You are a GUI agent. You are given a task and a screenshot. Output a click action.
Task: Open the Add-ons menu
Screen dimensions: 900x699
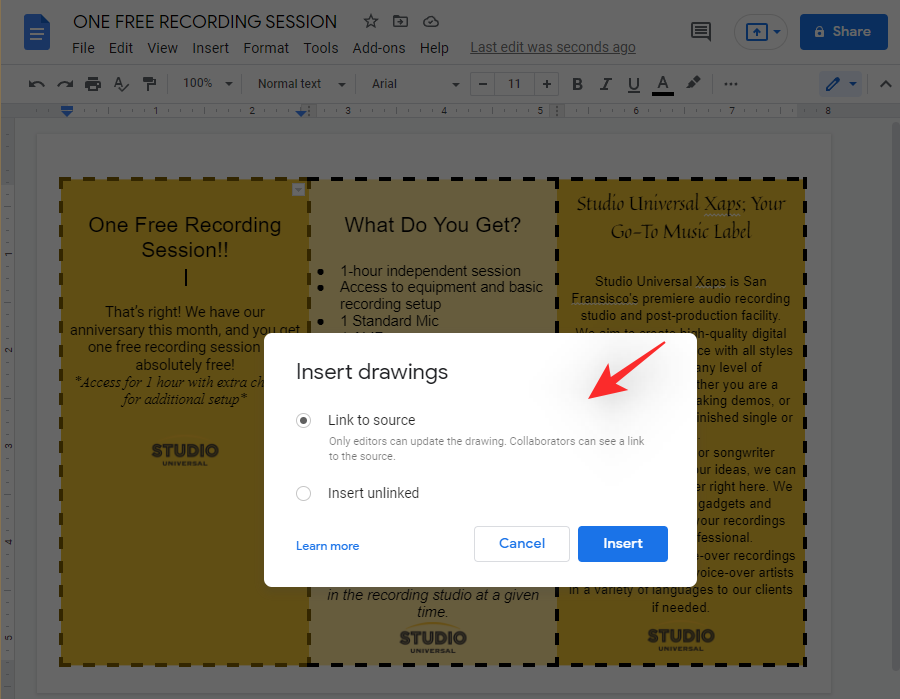click(379, 48)
